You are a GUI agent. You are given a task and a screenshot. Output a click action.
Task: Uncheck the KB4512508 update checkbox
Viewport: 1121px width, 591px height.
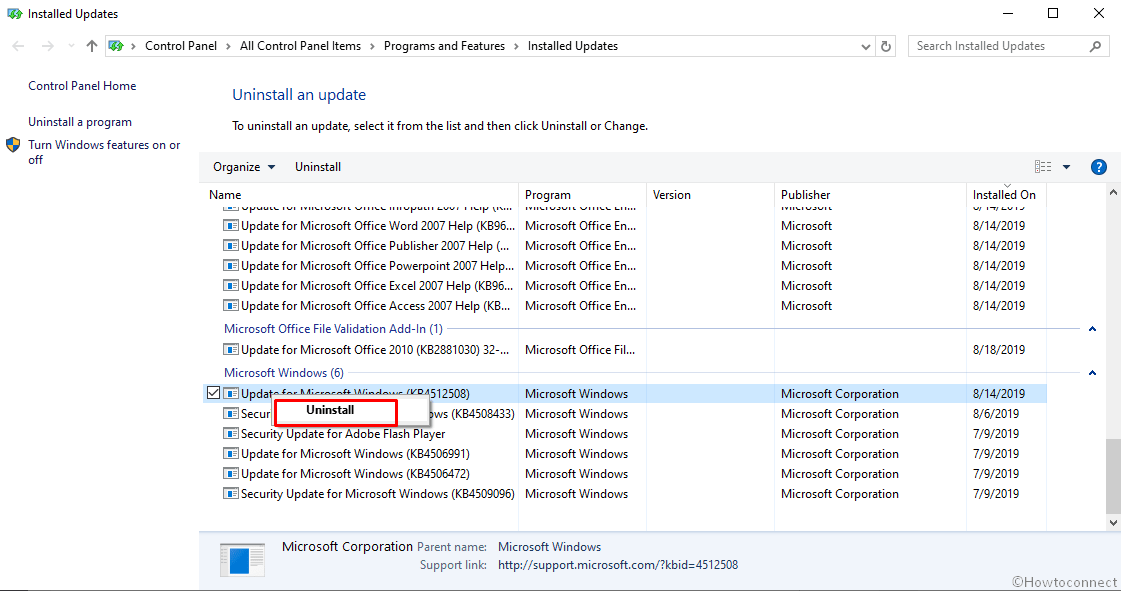[x=213, y=393]
